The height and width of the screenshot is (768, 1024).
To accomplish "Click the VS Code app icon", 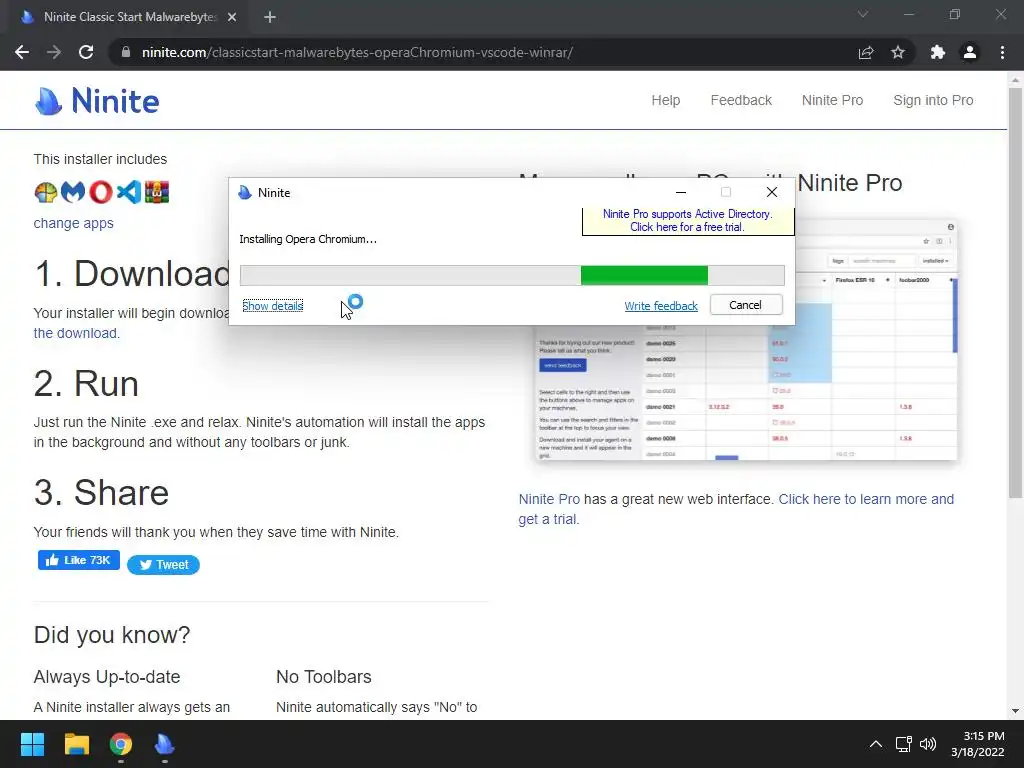I will (x=129, y=192).
